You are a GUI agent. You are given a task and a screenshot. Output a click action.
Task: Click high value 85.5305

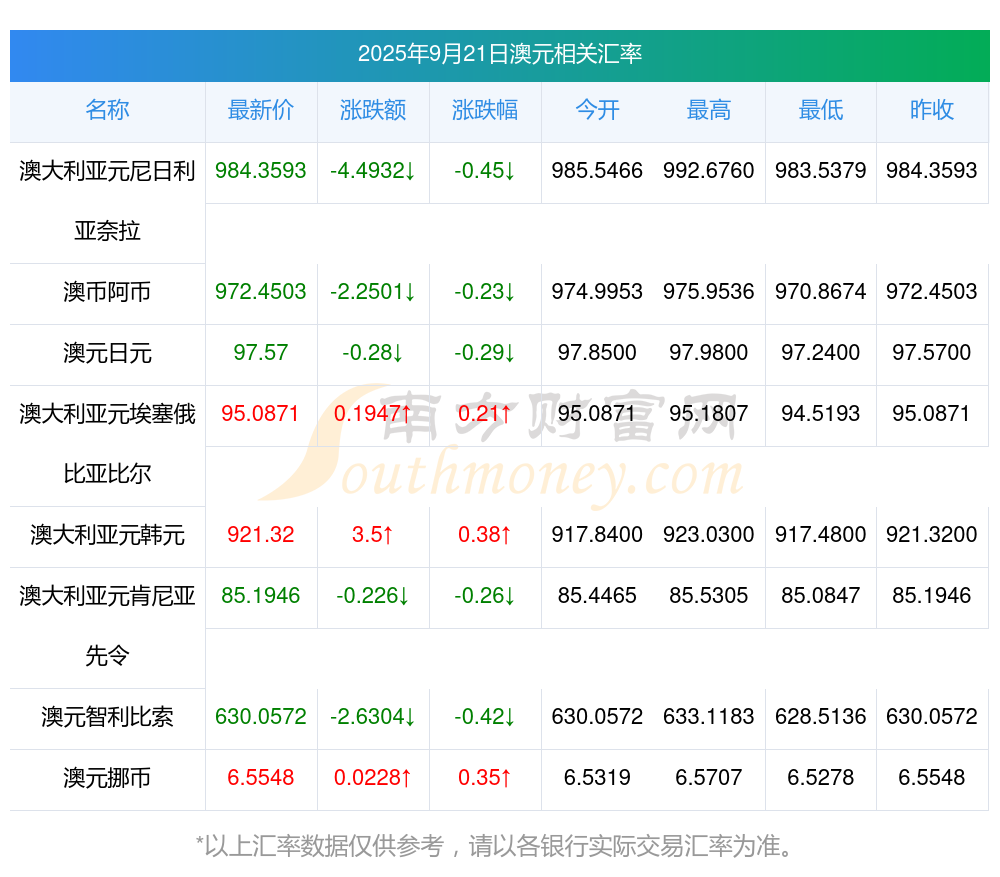tap(709, 596)
